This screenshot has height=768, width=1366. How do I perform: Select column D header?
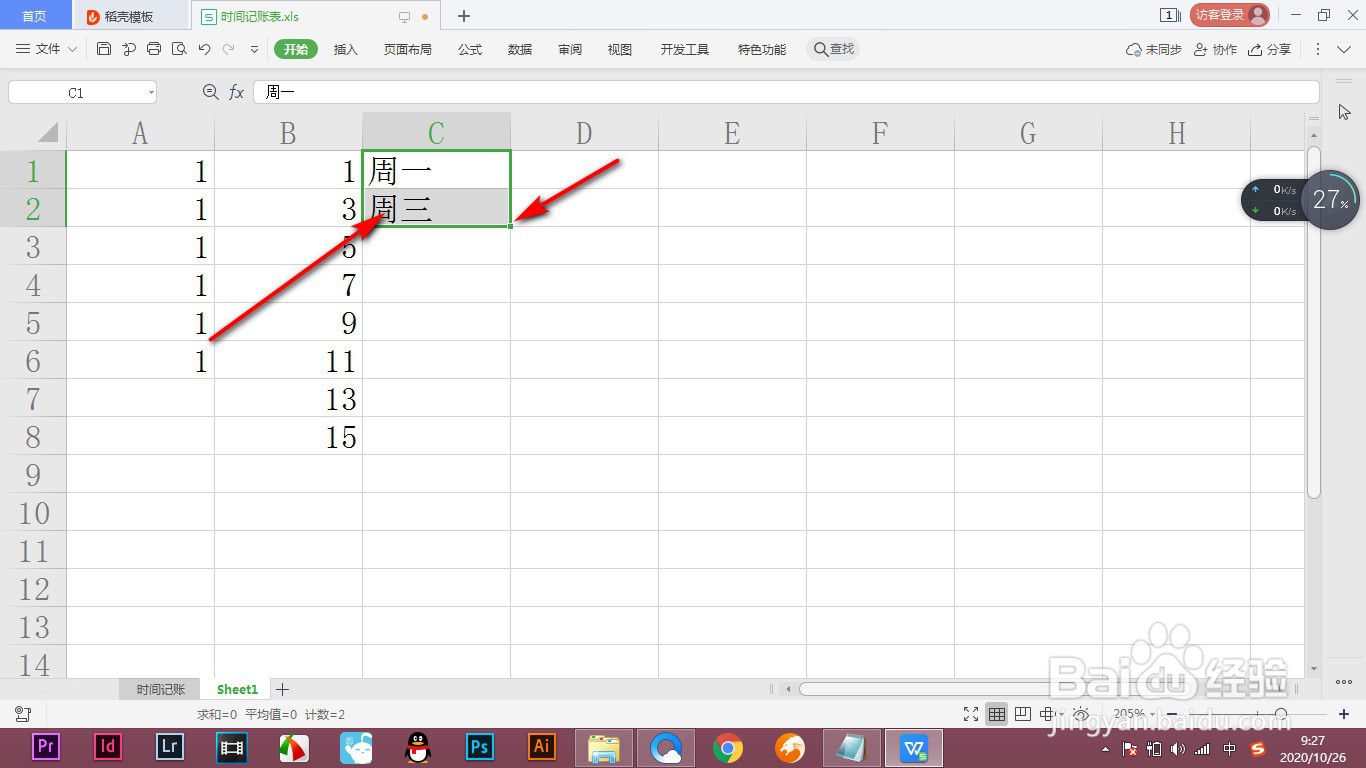pos(584,132)
